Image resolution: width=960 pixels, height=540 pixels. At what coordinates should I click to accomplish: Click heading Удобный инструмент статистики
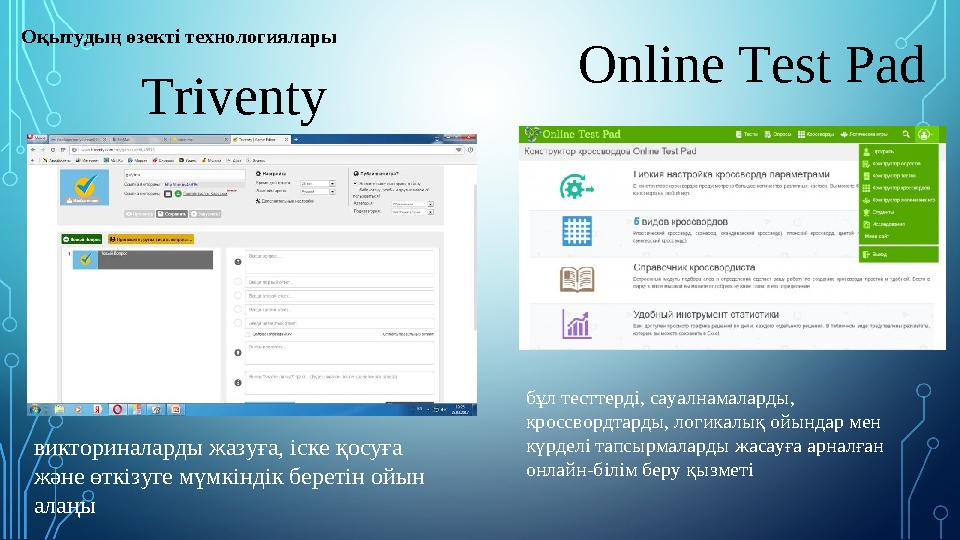point(706,314)
